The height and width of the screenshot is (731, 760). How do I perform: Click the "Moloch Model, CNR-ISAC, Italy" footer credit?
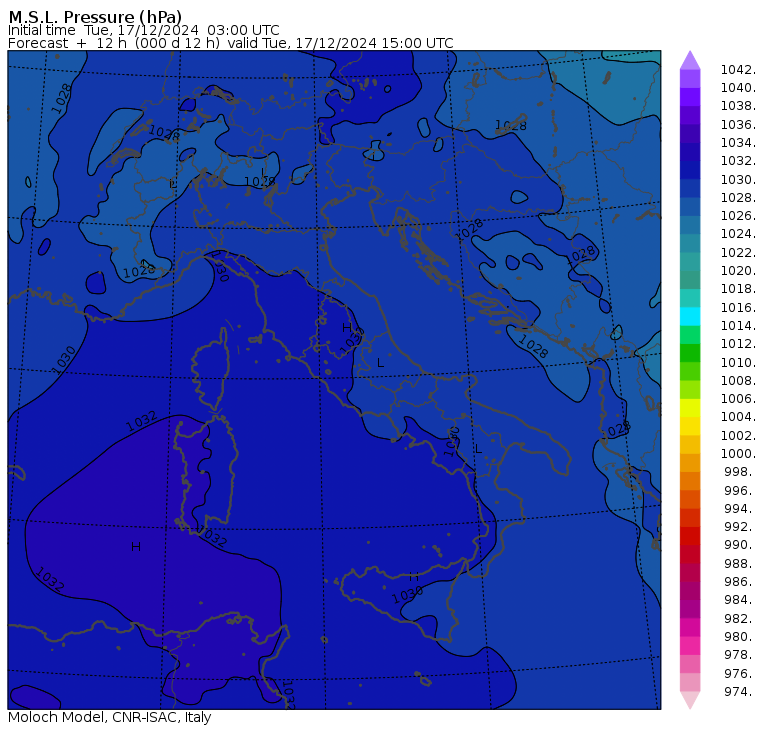pyautogui.click(x=110, y=717)
